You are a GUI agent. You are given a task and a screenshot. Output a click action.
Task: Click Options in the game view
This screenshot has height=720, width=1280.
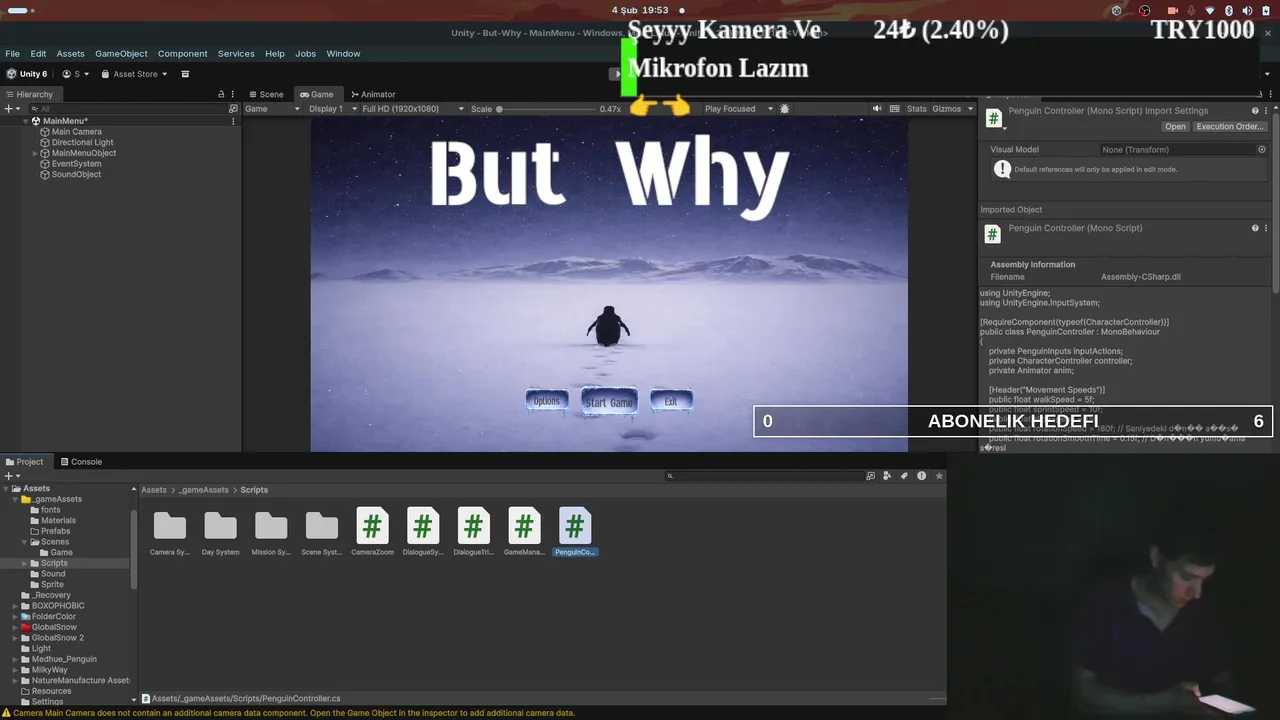pos(547,401)
